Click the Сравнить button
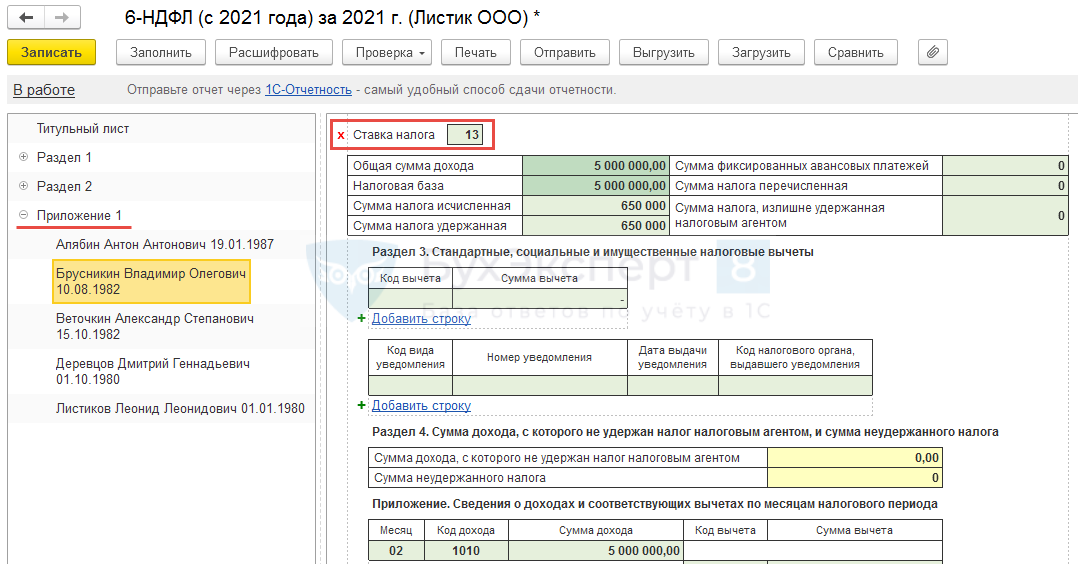The width and height of the screenshot is (1078, 564). (856, 52)
